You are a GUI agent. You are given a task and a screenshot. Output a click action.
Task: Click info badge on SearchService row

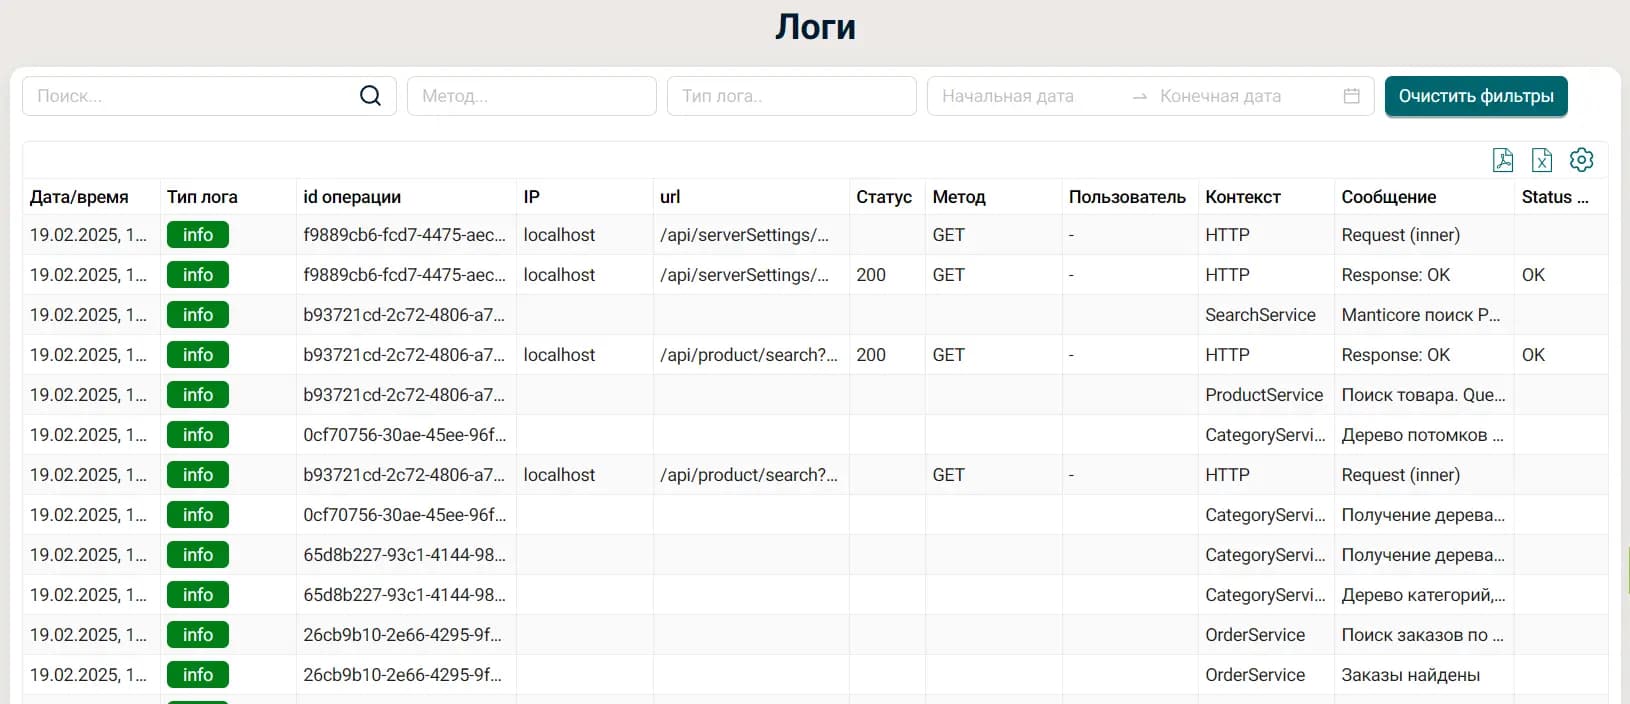click(198, 315)
